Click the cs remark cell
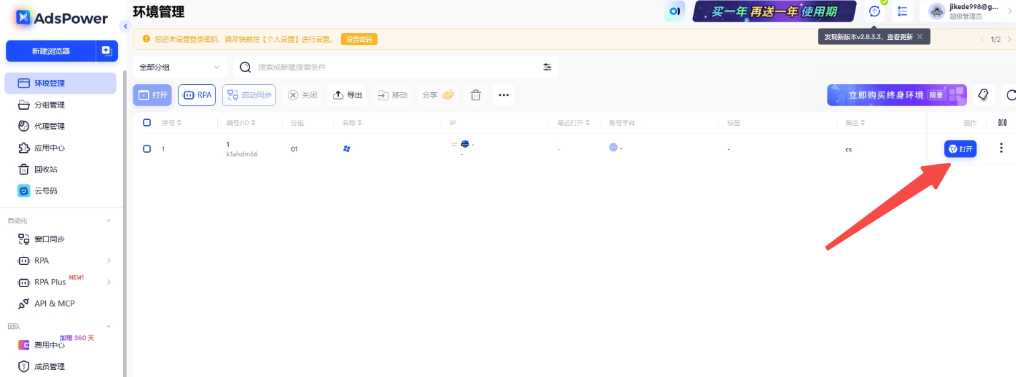Viewport: 1016px width, 377px height. pyautogui.click(x=848, y=150)
